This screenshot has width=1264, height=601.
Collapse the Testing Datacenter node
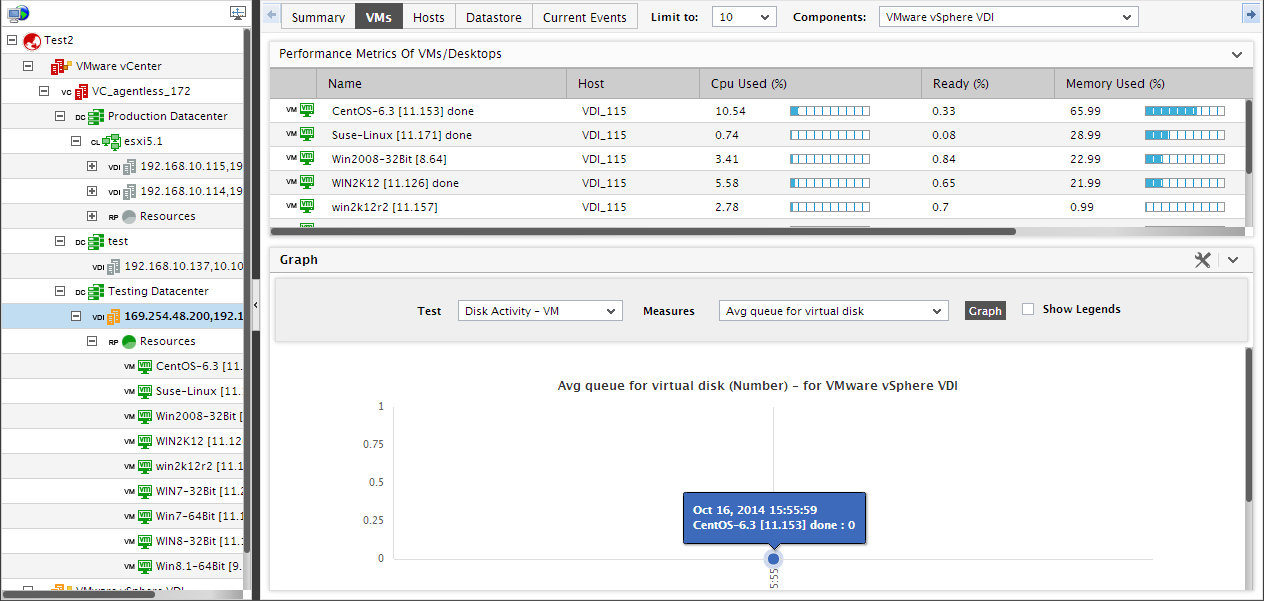(x=60, y=291)
